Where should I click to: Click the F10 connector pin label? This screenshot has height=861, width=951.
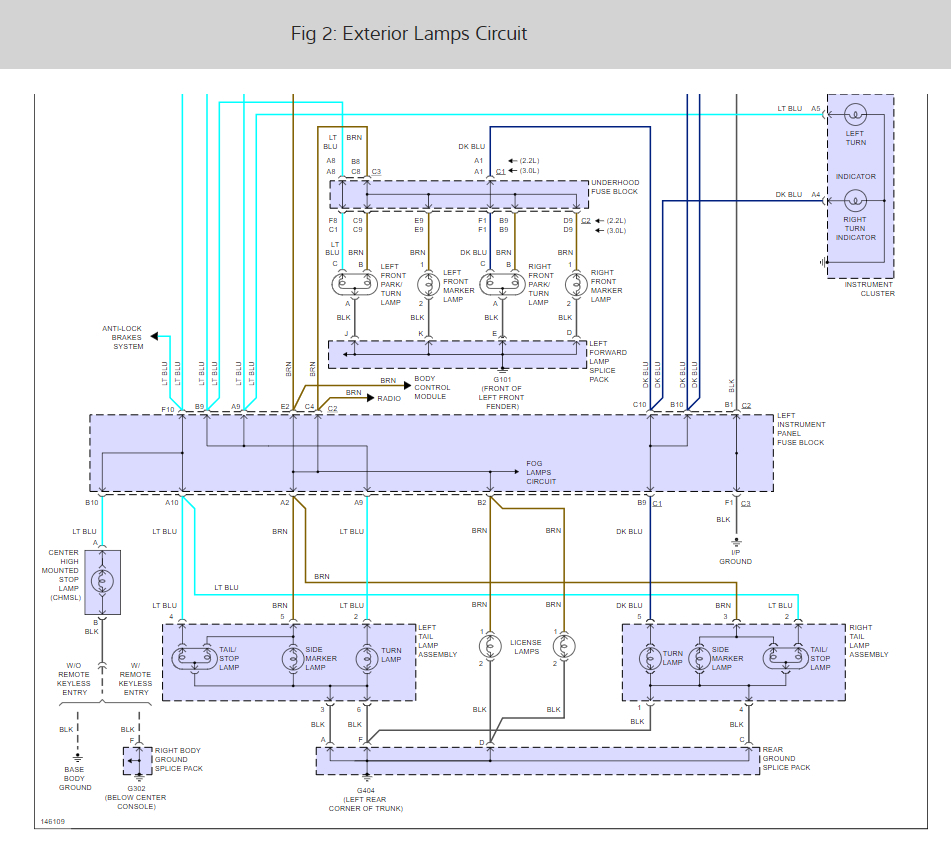tap(168, 410)
